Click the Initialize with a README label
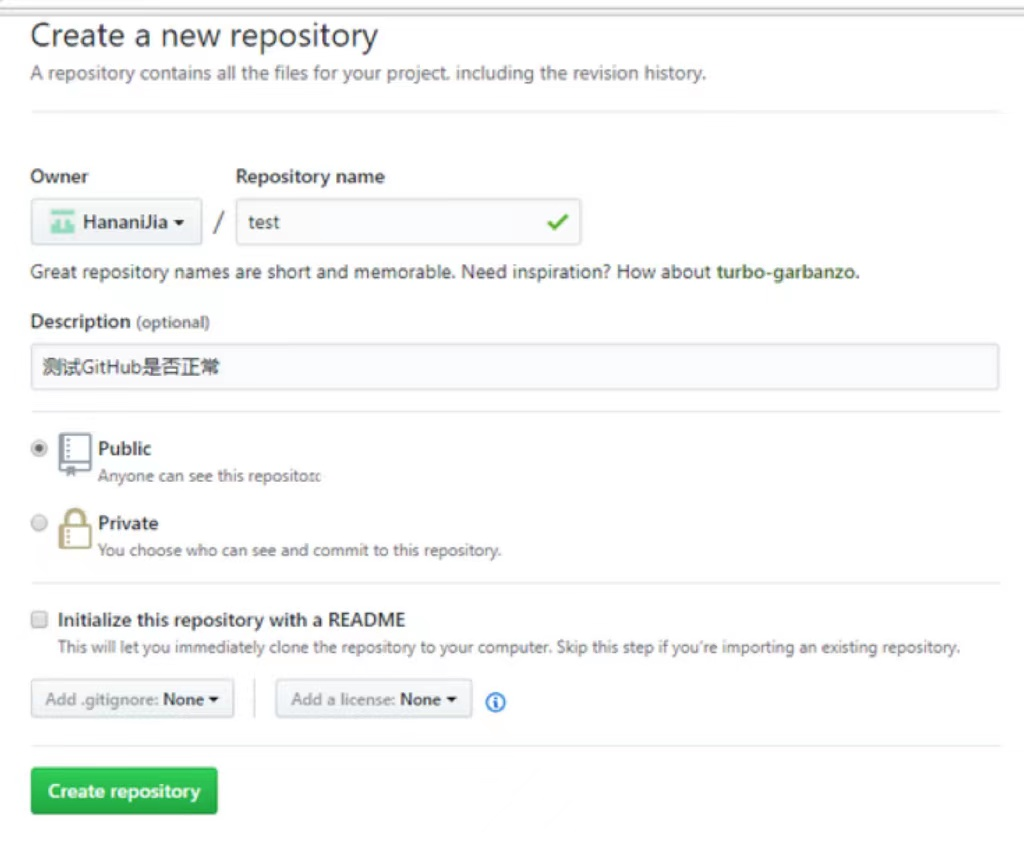The width and height of the screenshot is (1024, 863). tap(231, 620)
